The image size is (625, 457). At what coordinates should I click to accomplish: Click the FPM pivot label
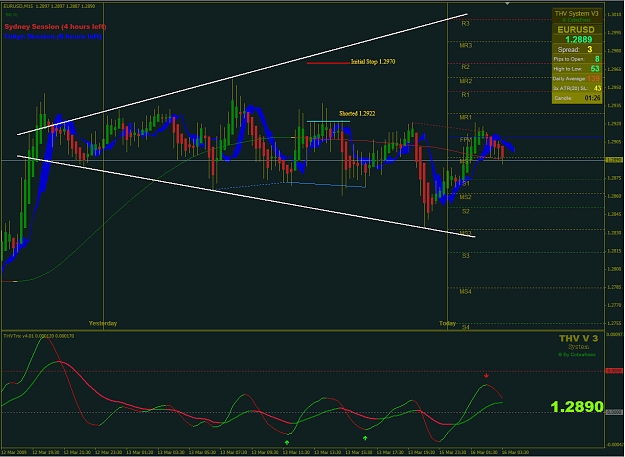coord(466,140)
